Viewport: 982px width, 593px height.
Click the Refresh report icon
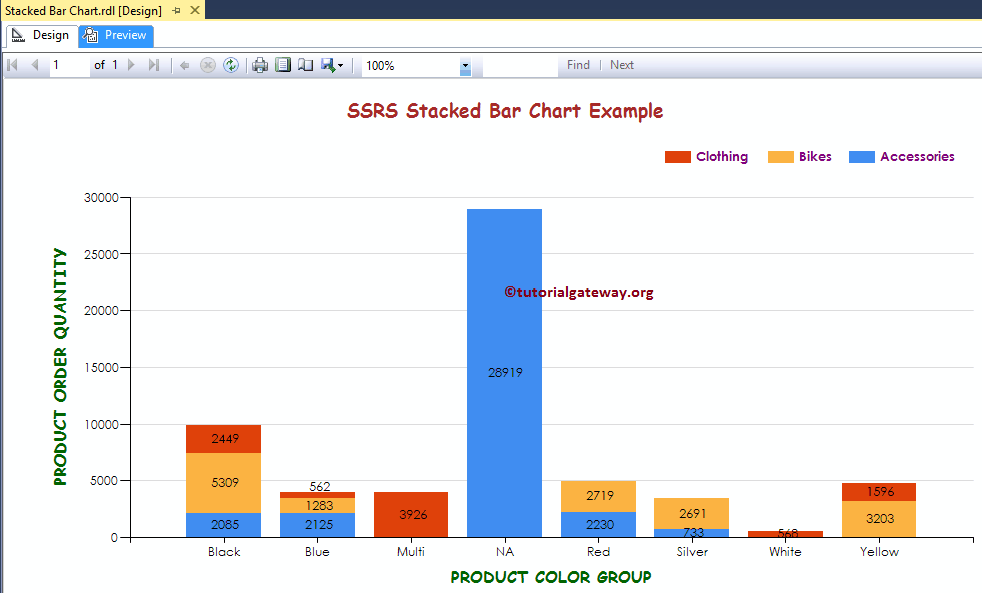pyautogui.click(x=231, y=64)
